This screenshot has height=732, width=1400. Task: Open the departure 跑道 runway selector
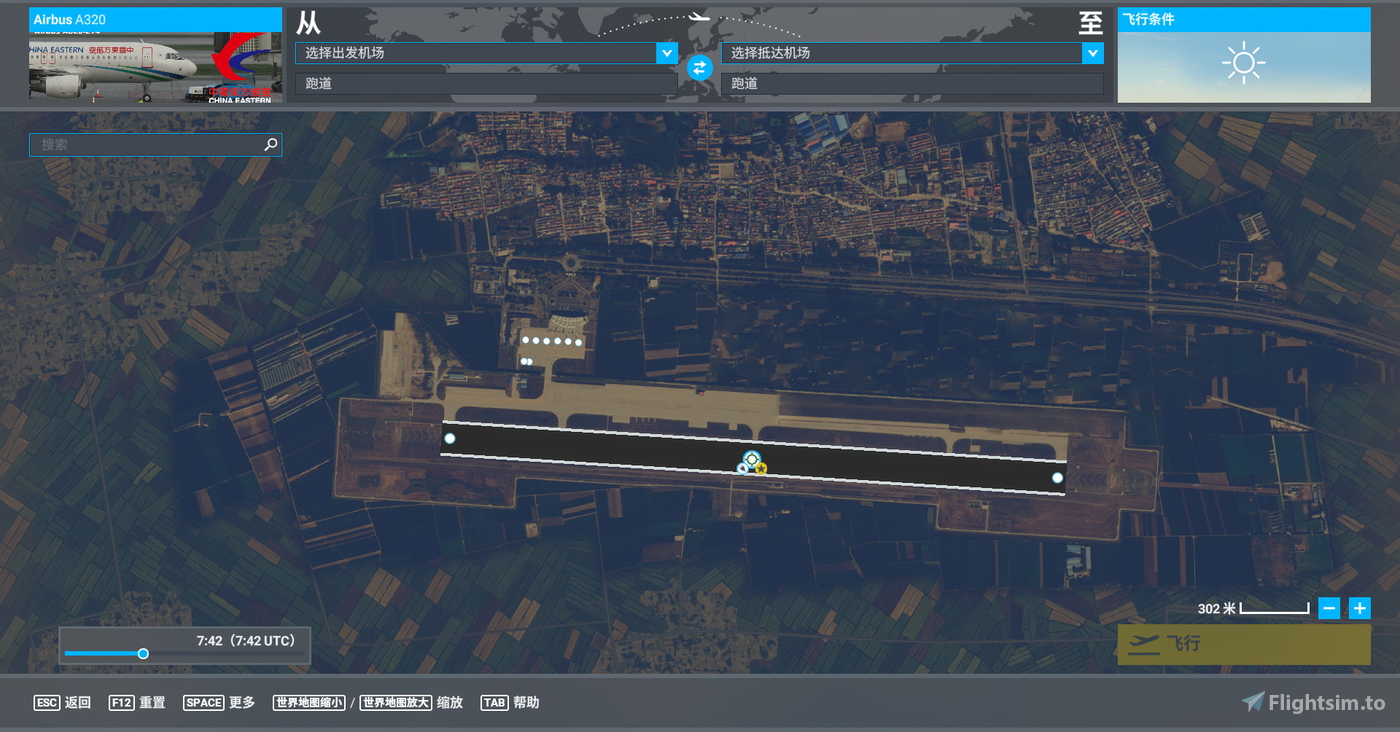click(486, 83)
